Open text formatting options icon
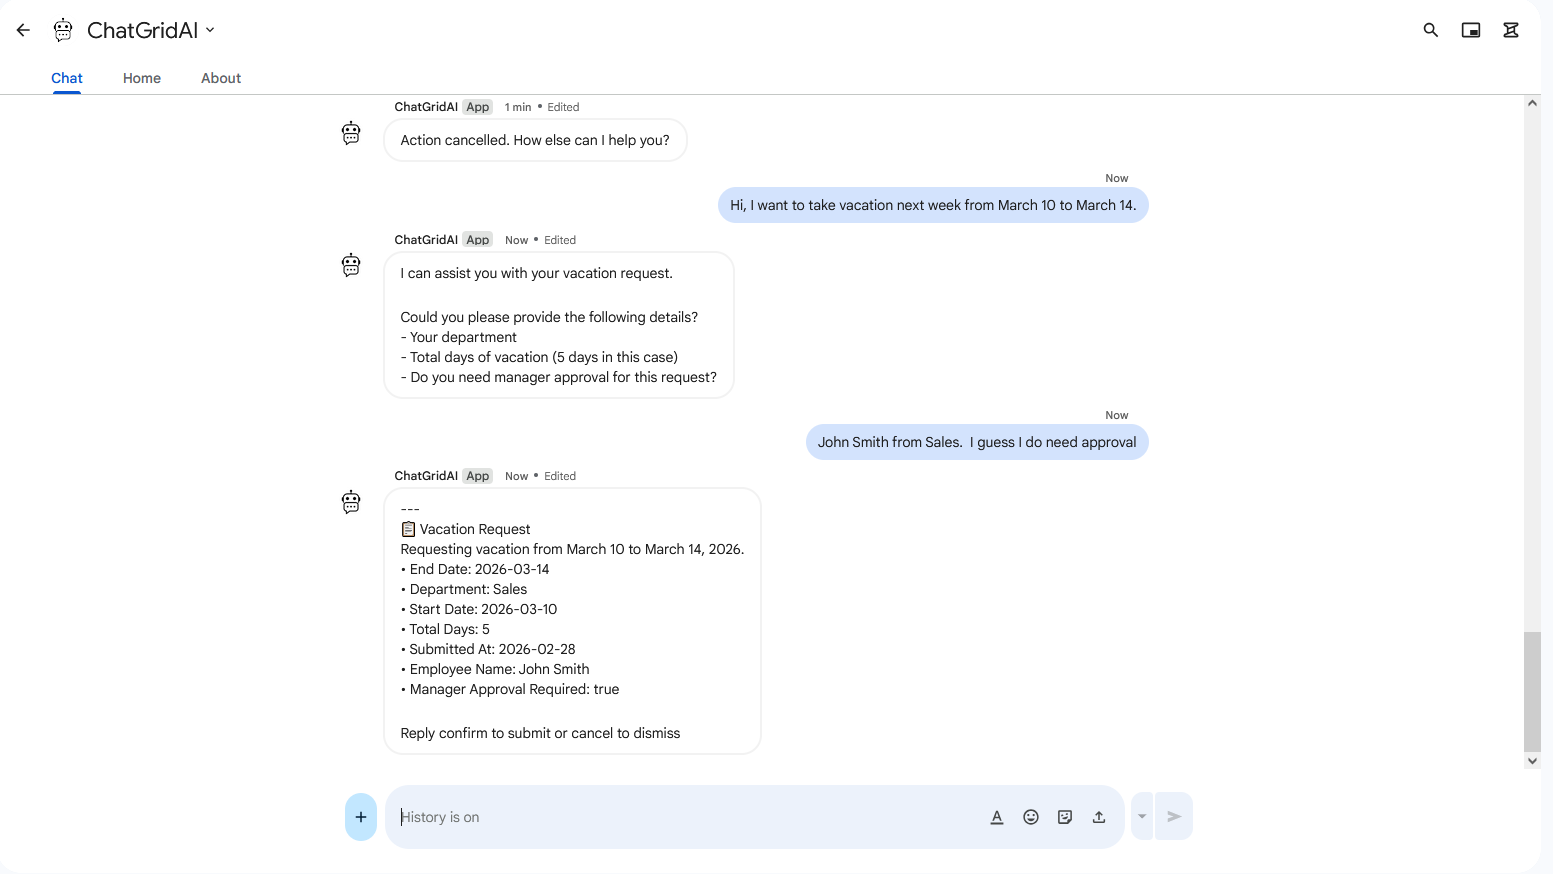Image resolution: width=1553 pixels, height=874 pixels. click(996, 817)
